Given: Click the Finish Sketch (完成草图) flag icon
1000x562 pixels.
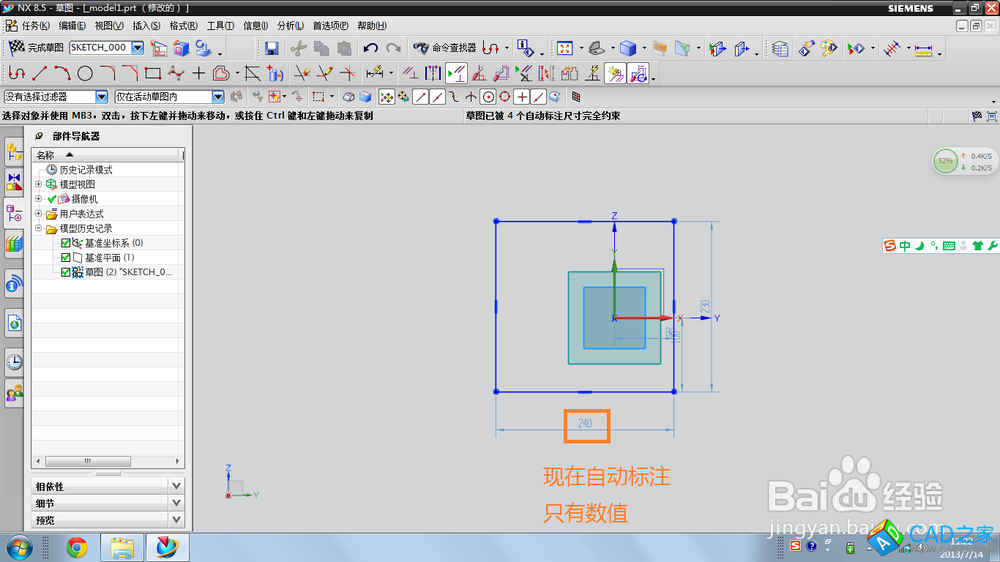Looking at the screenshot, I should tap(17, 48).
